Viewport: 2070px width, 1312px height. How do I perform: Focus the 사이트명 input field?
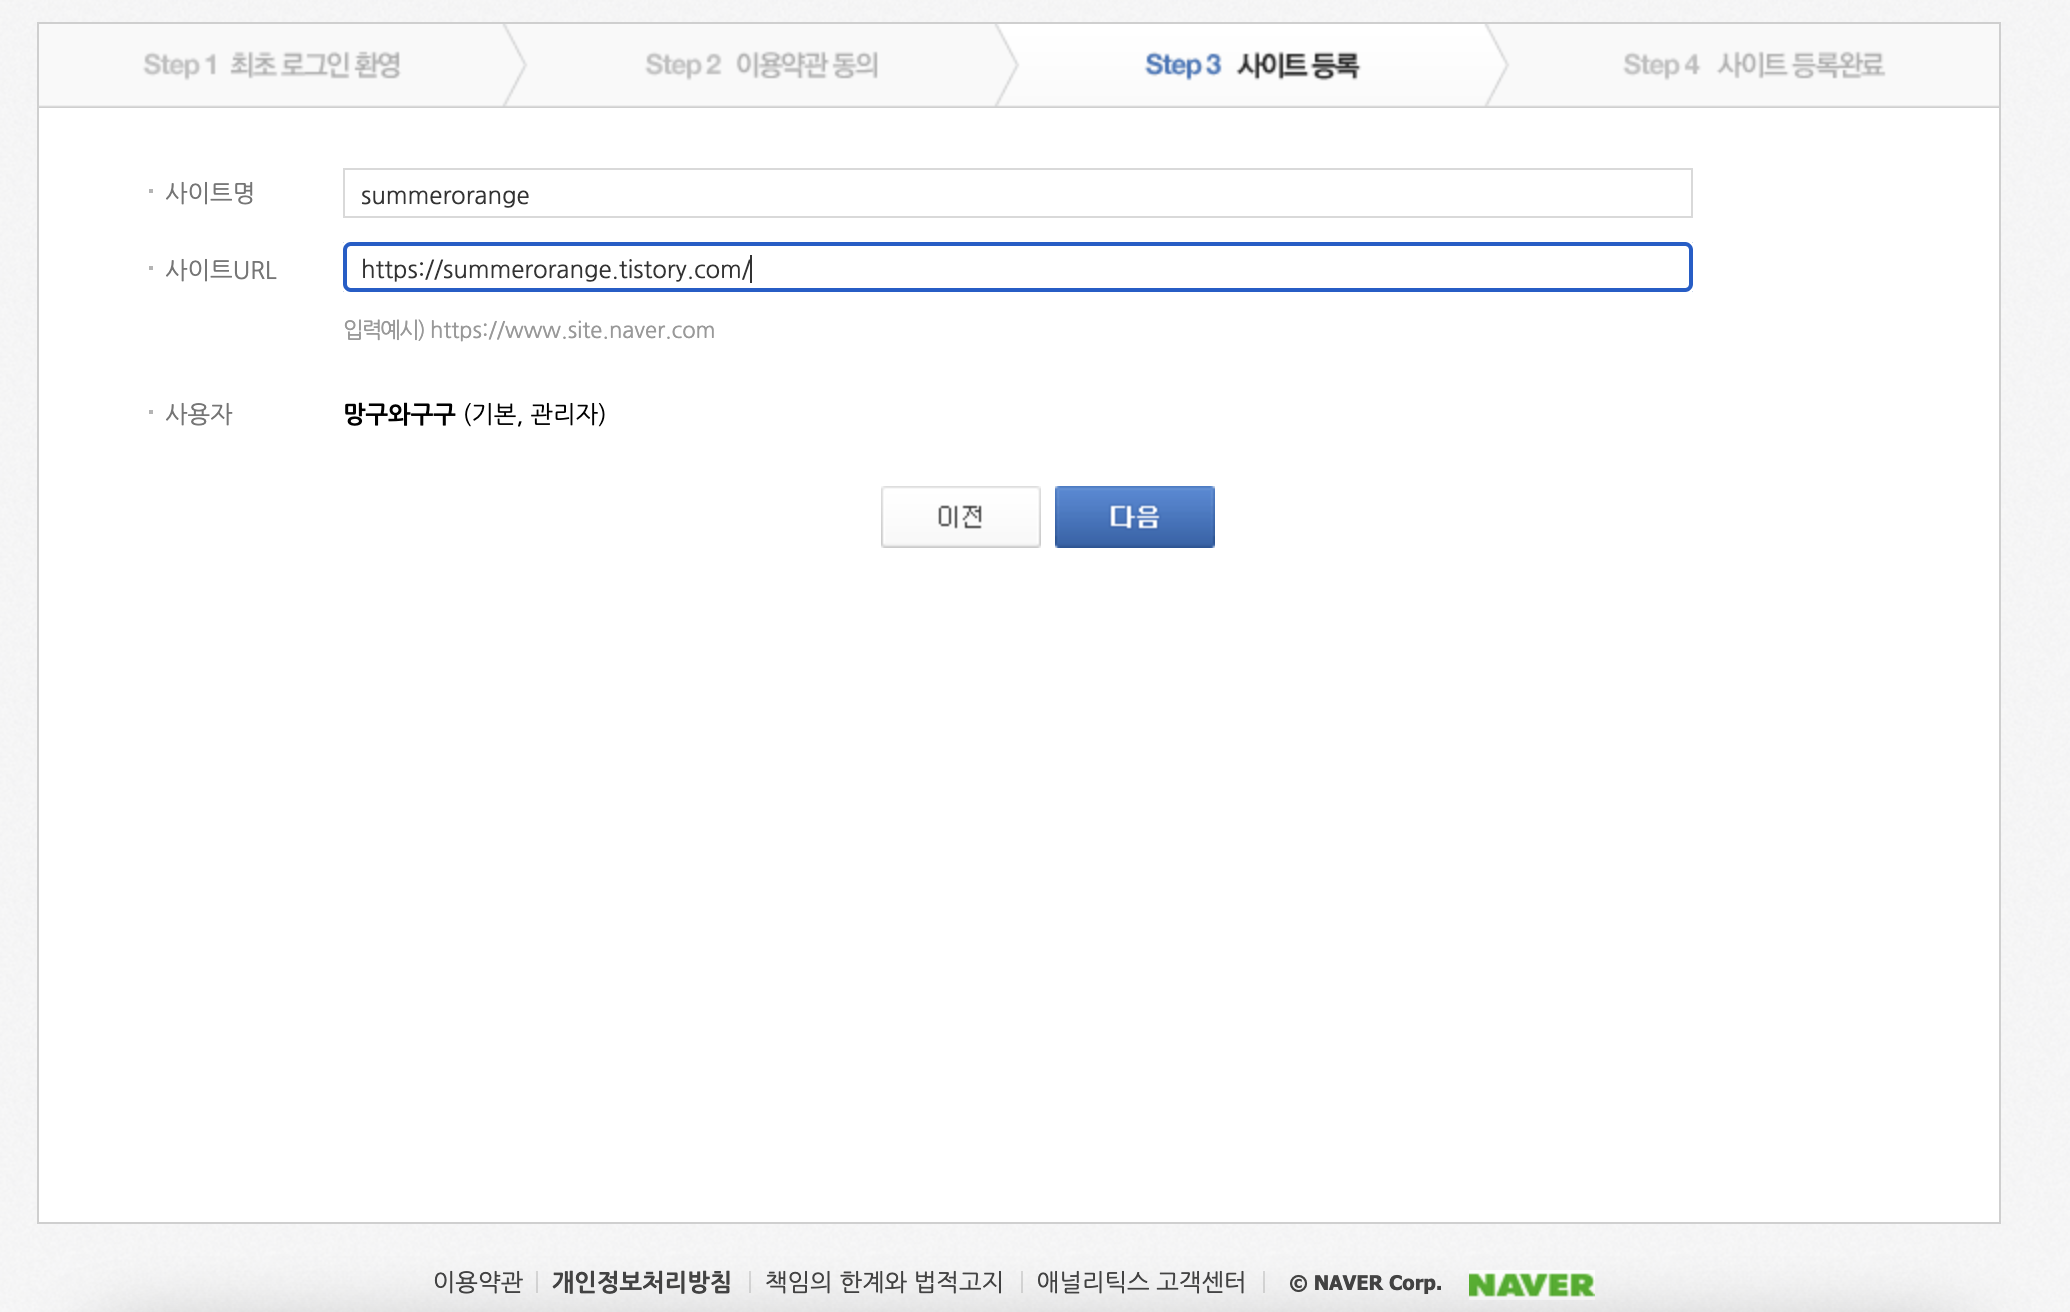coord(1017,194)
